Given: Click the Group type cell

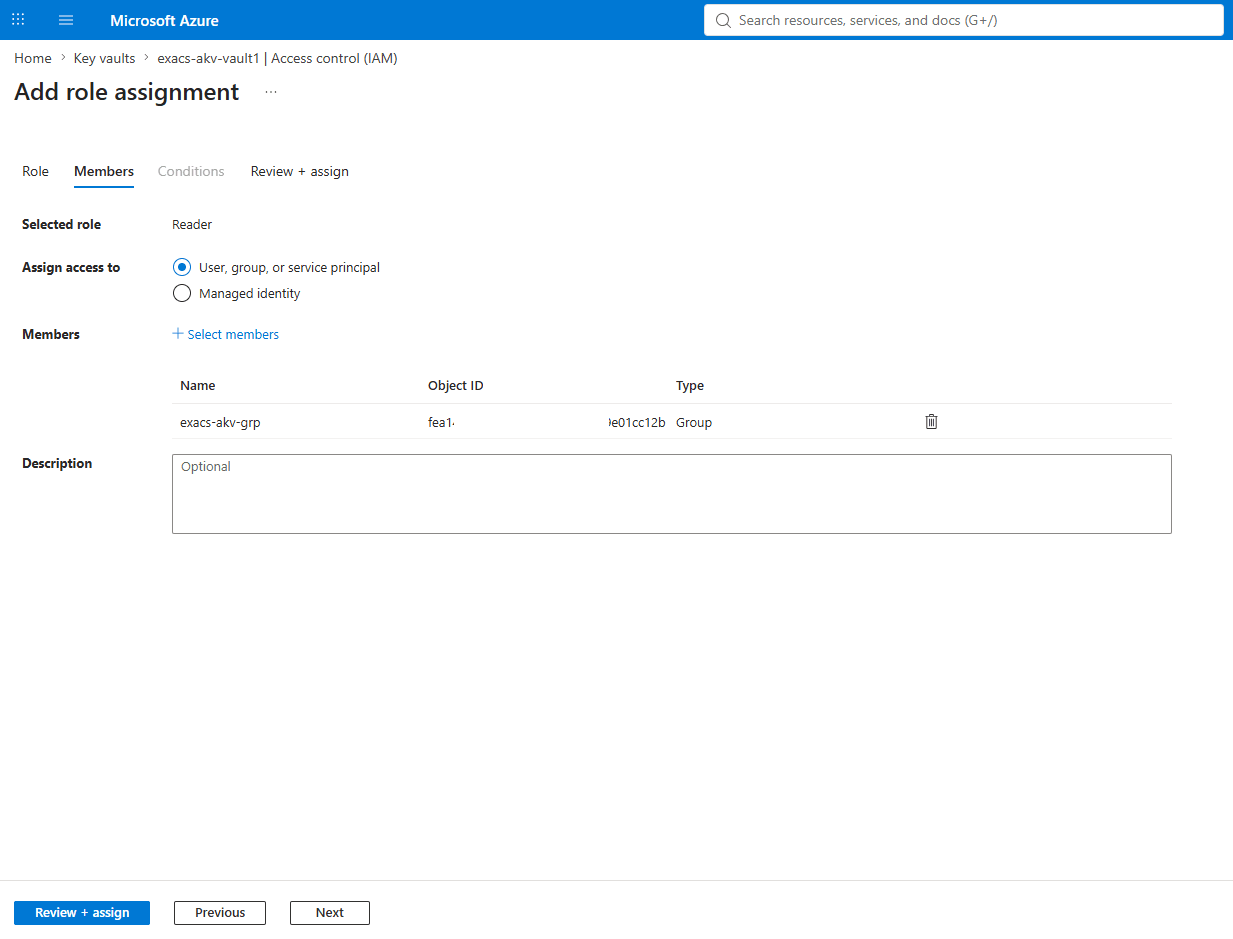Looking at the screenshot, I should [694, 422].
